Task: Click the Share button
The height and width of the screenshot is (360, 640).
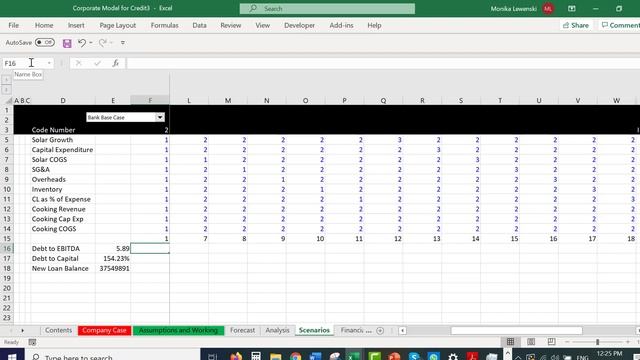Action: tap(576, 25)
